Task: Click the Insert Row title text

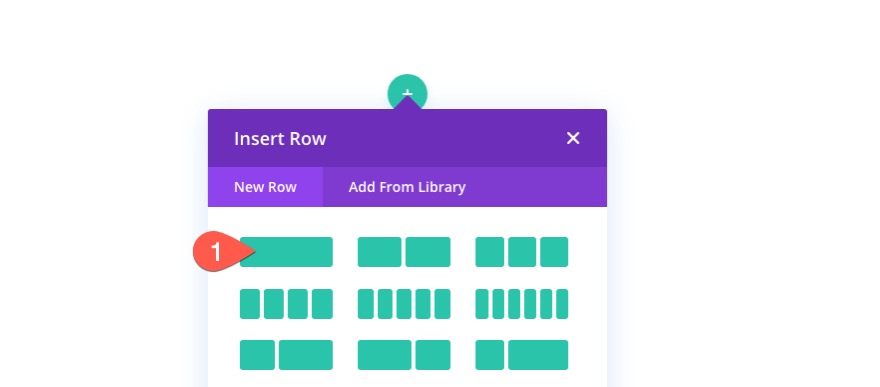Action: pyautogui.click(x=280, y=139)
